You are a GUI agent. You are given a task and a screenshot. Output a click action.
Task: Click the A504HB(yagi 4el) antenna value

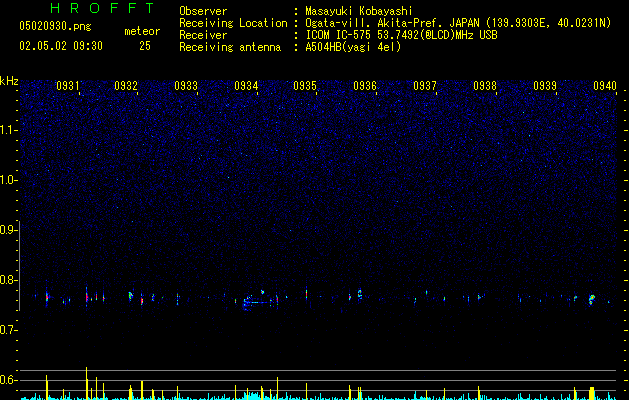coord(353,47)
